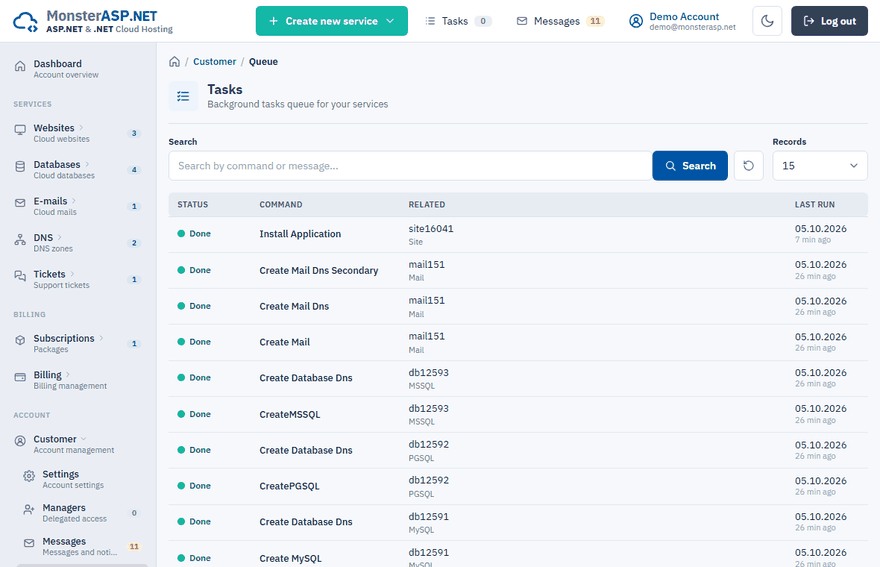Click the Demo Account avatar icon
This screenshot has height=567, width=880.
tap(636, 21)
